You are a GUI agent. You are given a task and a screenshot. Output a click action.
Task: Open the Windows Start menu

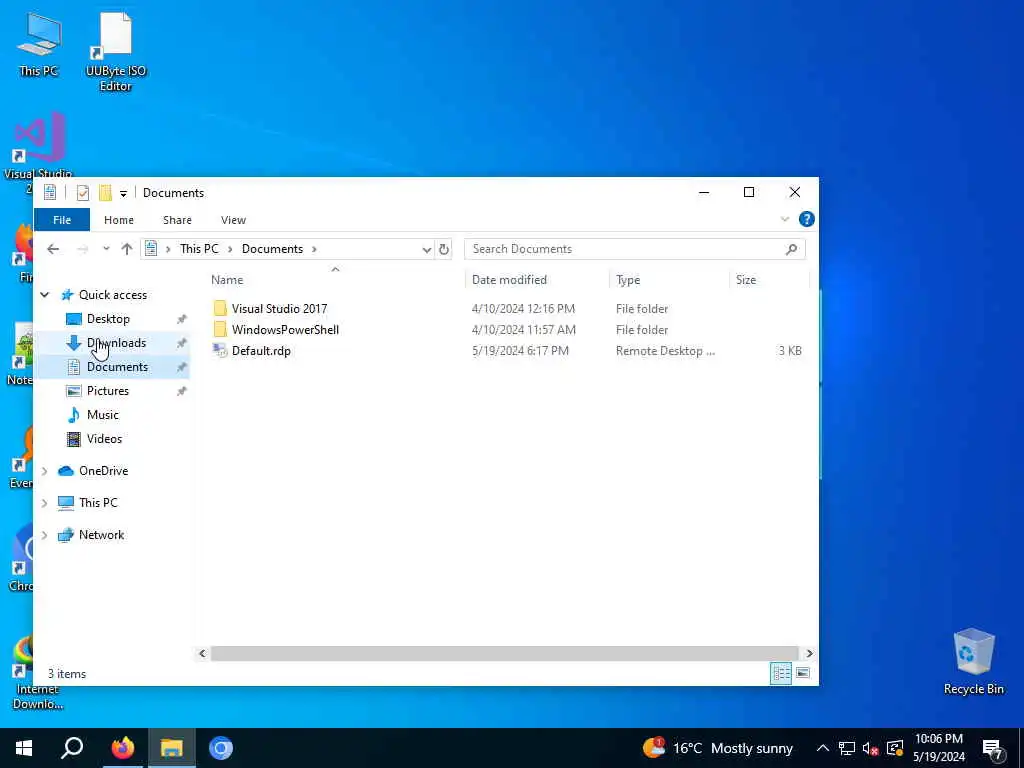click(x=24, y=748)
